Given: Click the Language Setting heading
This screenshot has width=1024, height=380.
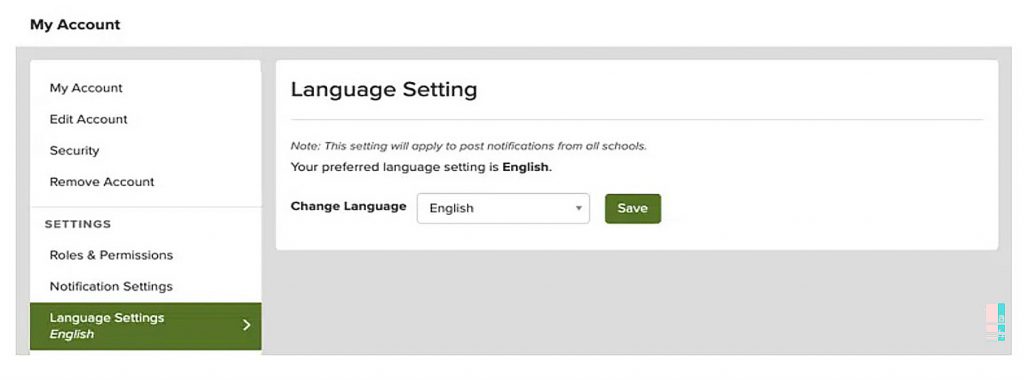Looking at the screenshot, I should [x=384, y=89].
